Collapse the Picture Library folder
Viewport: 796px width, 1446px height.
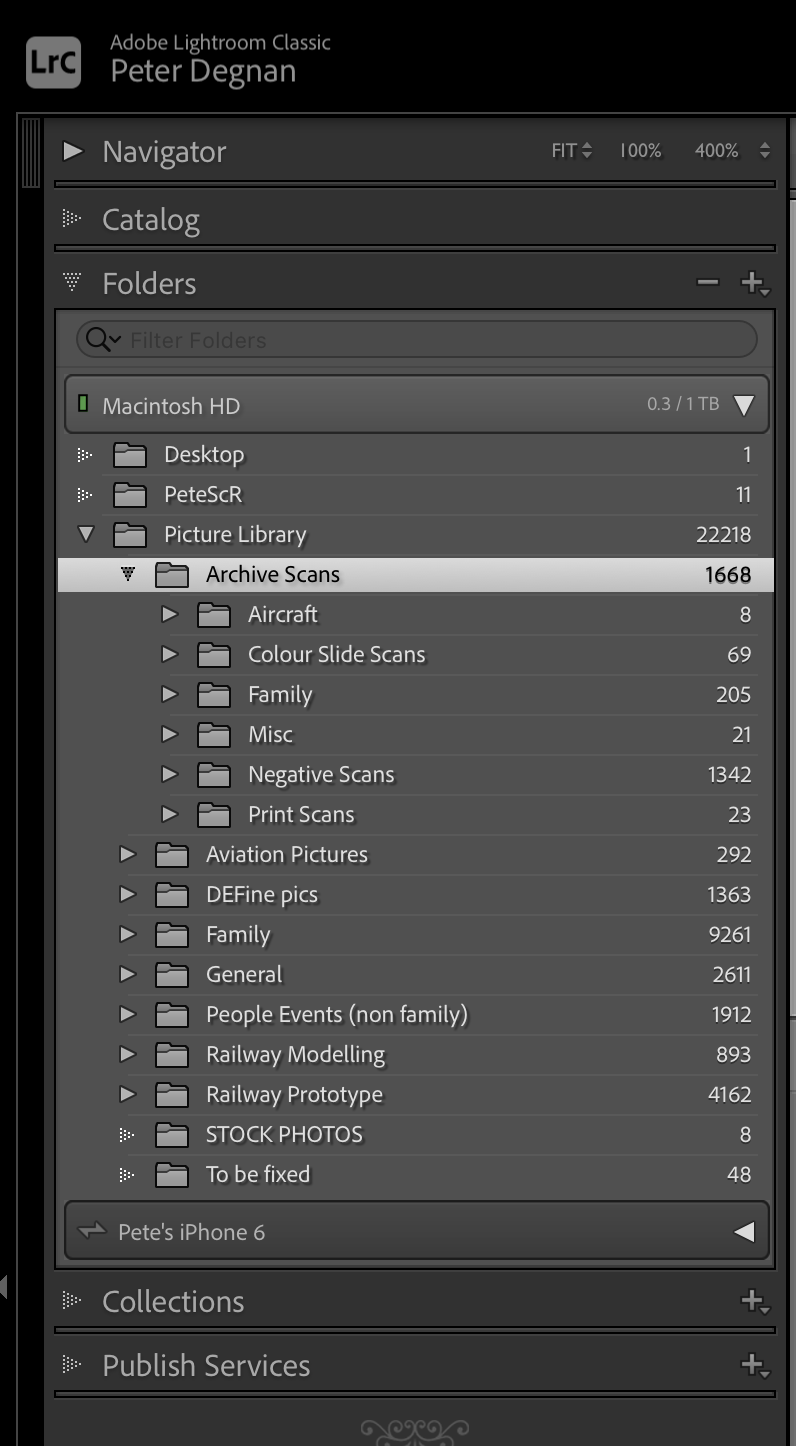point(86,534)
